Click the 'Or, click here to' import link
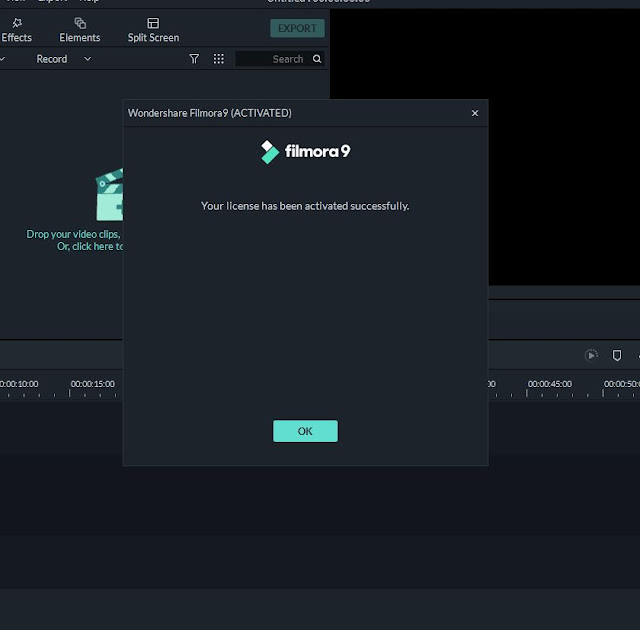Viewport: 640px width, 630px height. [90, 246]
